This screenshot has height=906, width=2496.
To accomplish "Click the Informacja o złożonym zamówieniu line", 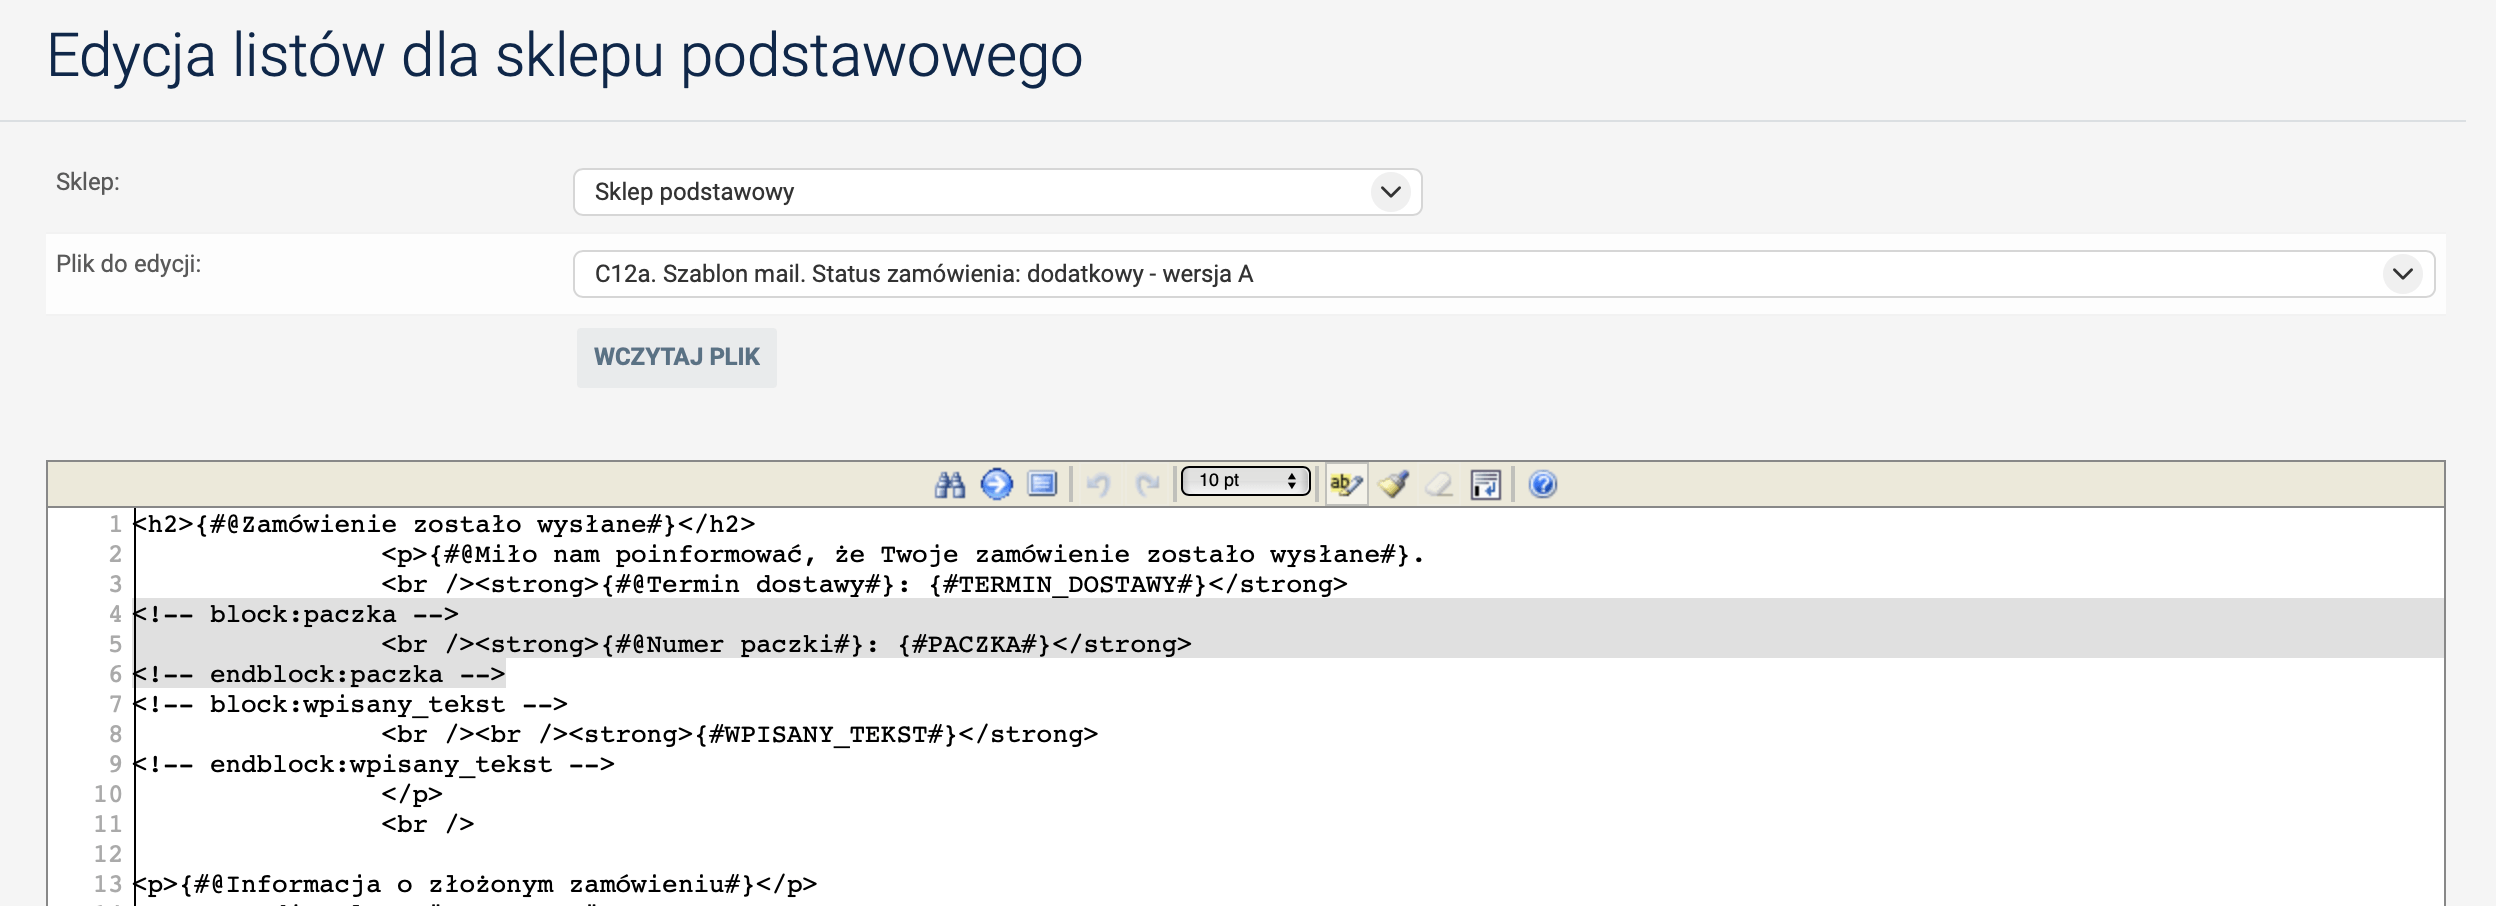I will pyautogui.click(x=476, y=884).
